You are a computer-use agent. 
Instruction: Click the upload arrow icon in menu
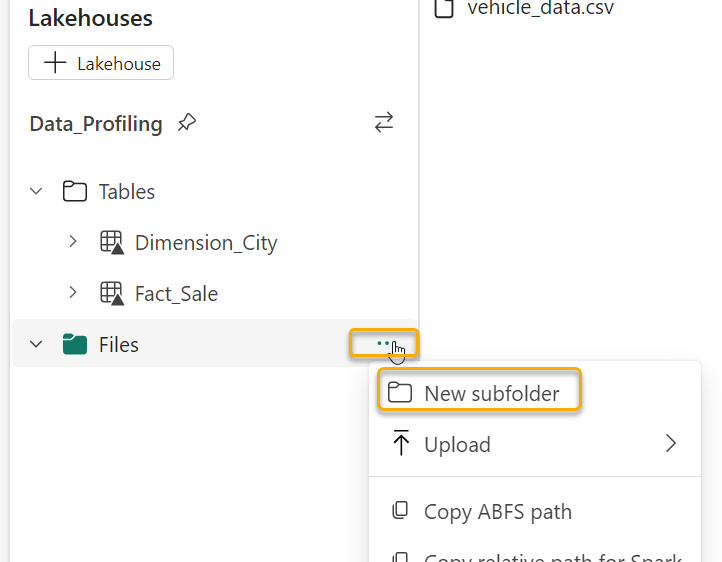[x=401, y=444]
